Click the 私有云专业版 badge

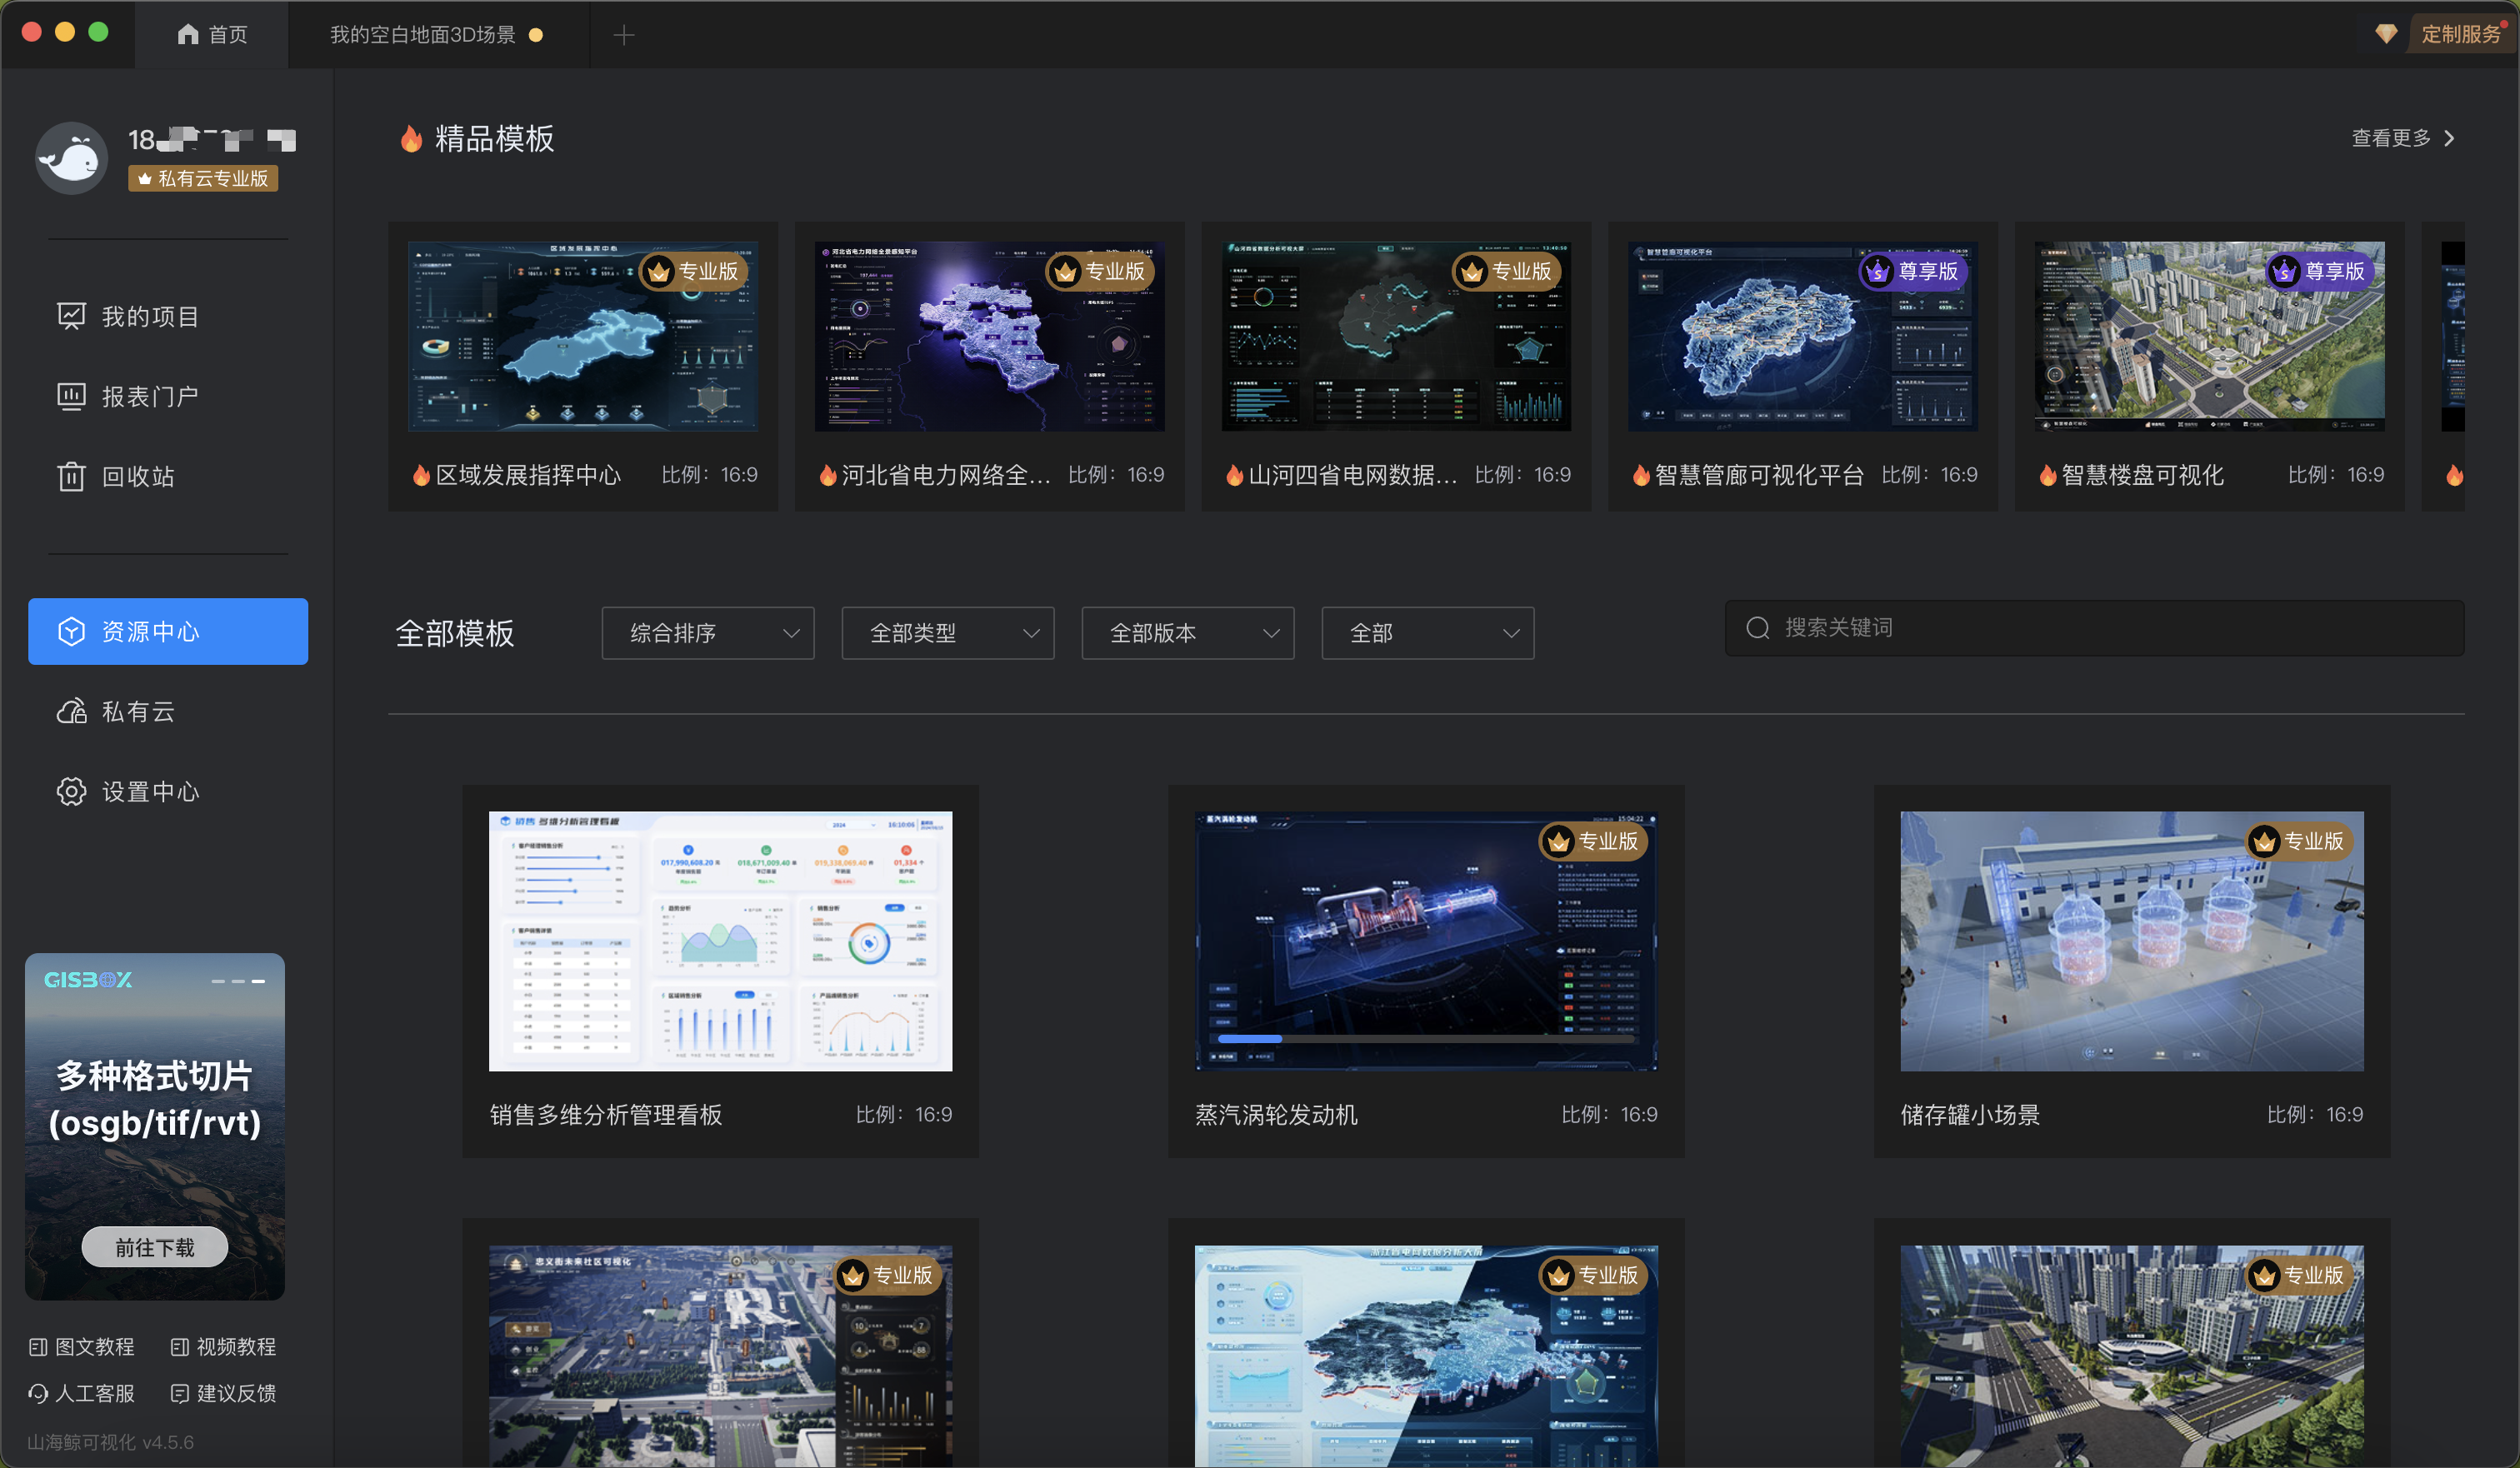click(203, 178)
